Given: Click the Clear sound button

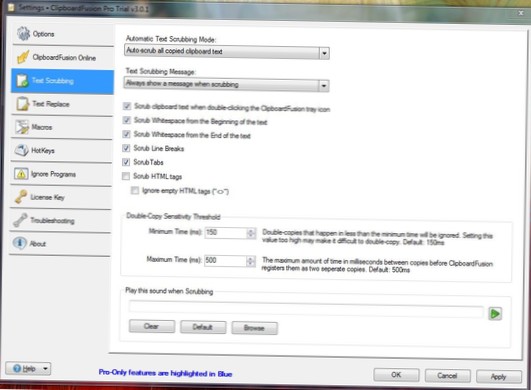Looking at the screenshot, I should tap(152, 326).
